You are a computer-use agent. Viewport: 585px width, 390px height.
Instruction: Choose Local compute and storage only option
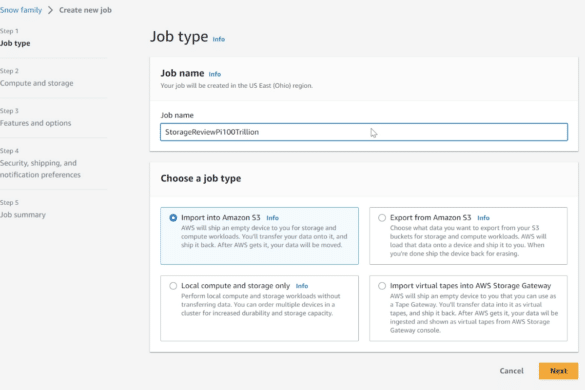pyautogui.click(x=173, y=286)
